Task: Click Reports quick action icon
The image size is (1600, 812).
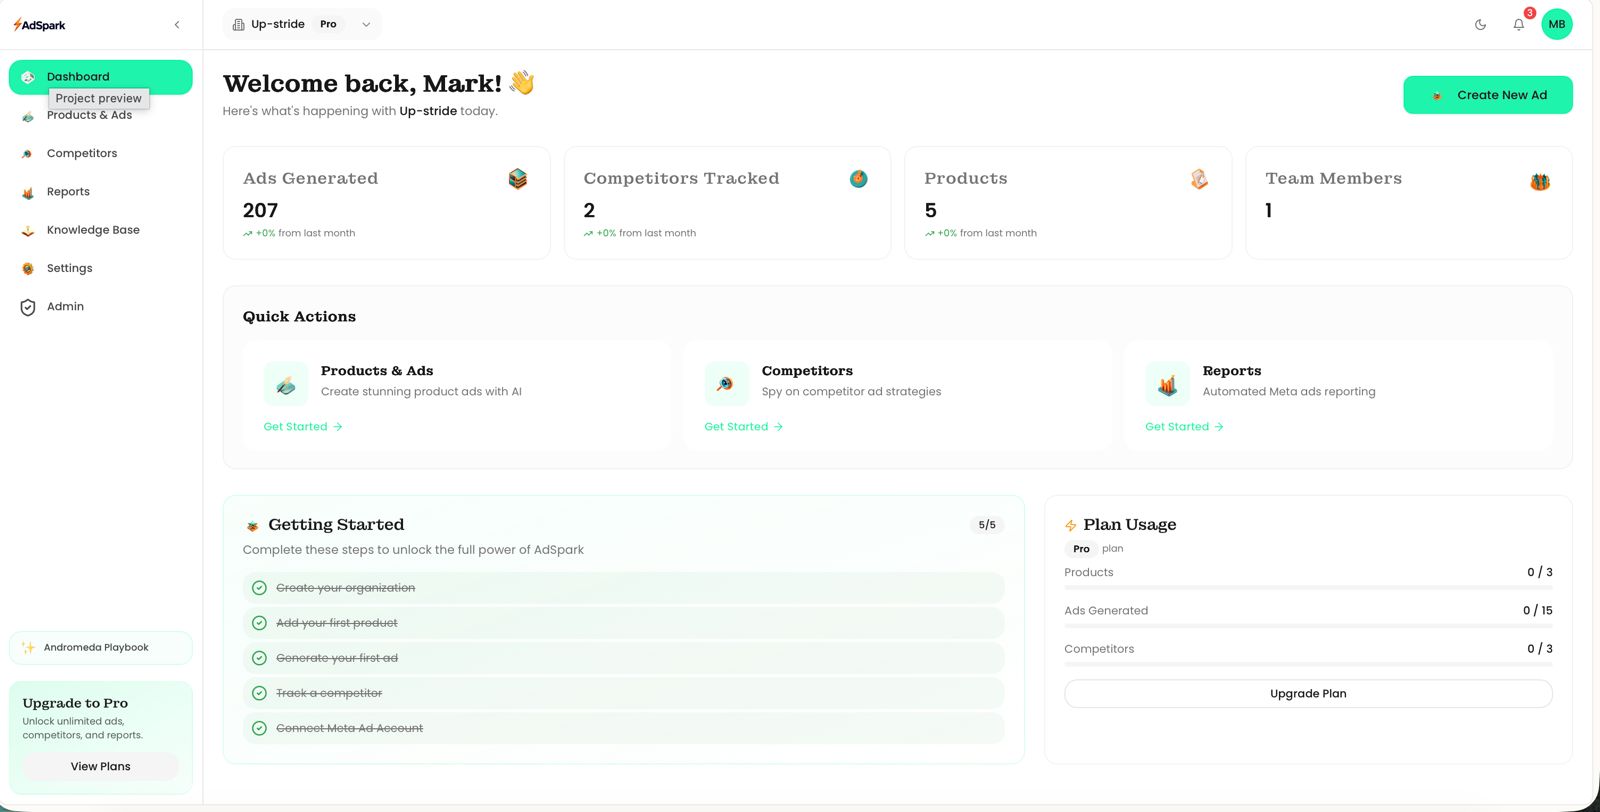Action: pyautogui.click(x=1167, y=384)
